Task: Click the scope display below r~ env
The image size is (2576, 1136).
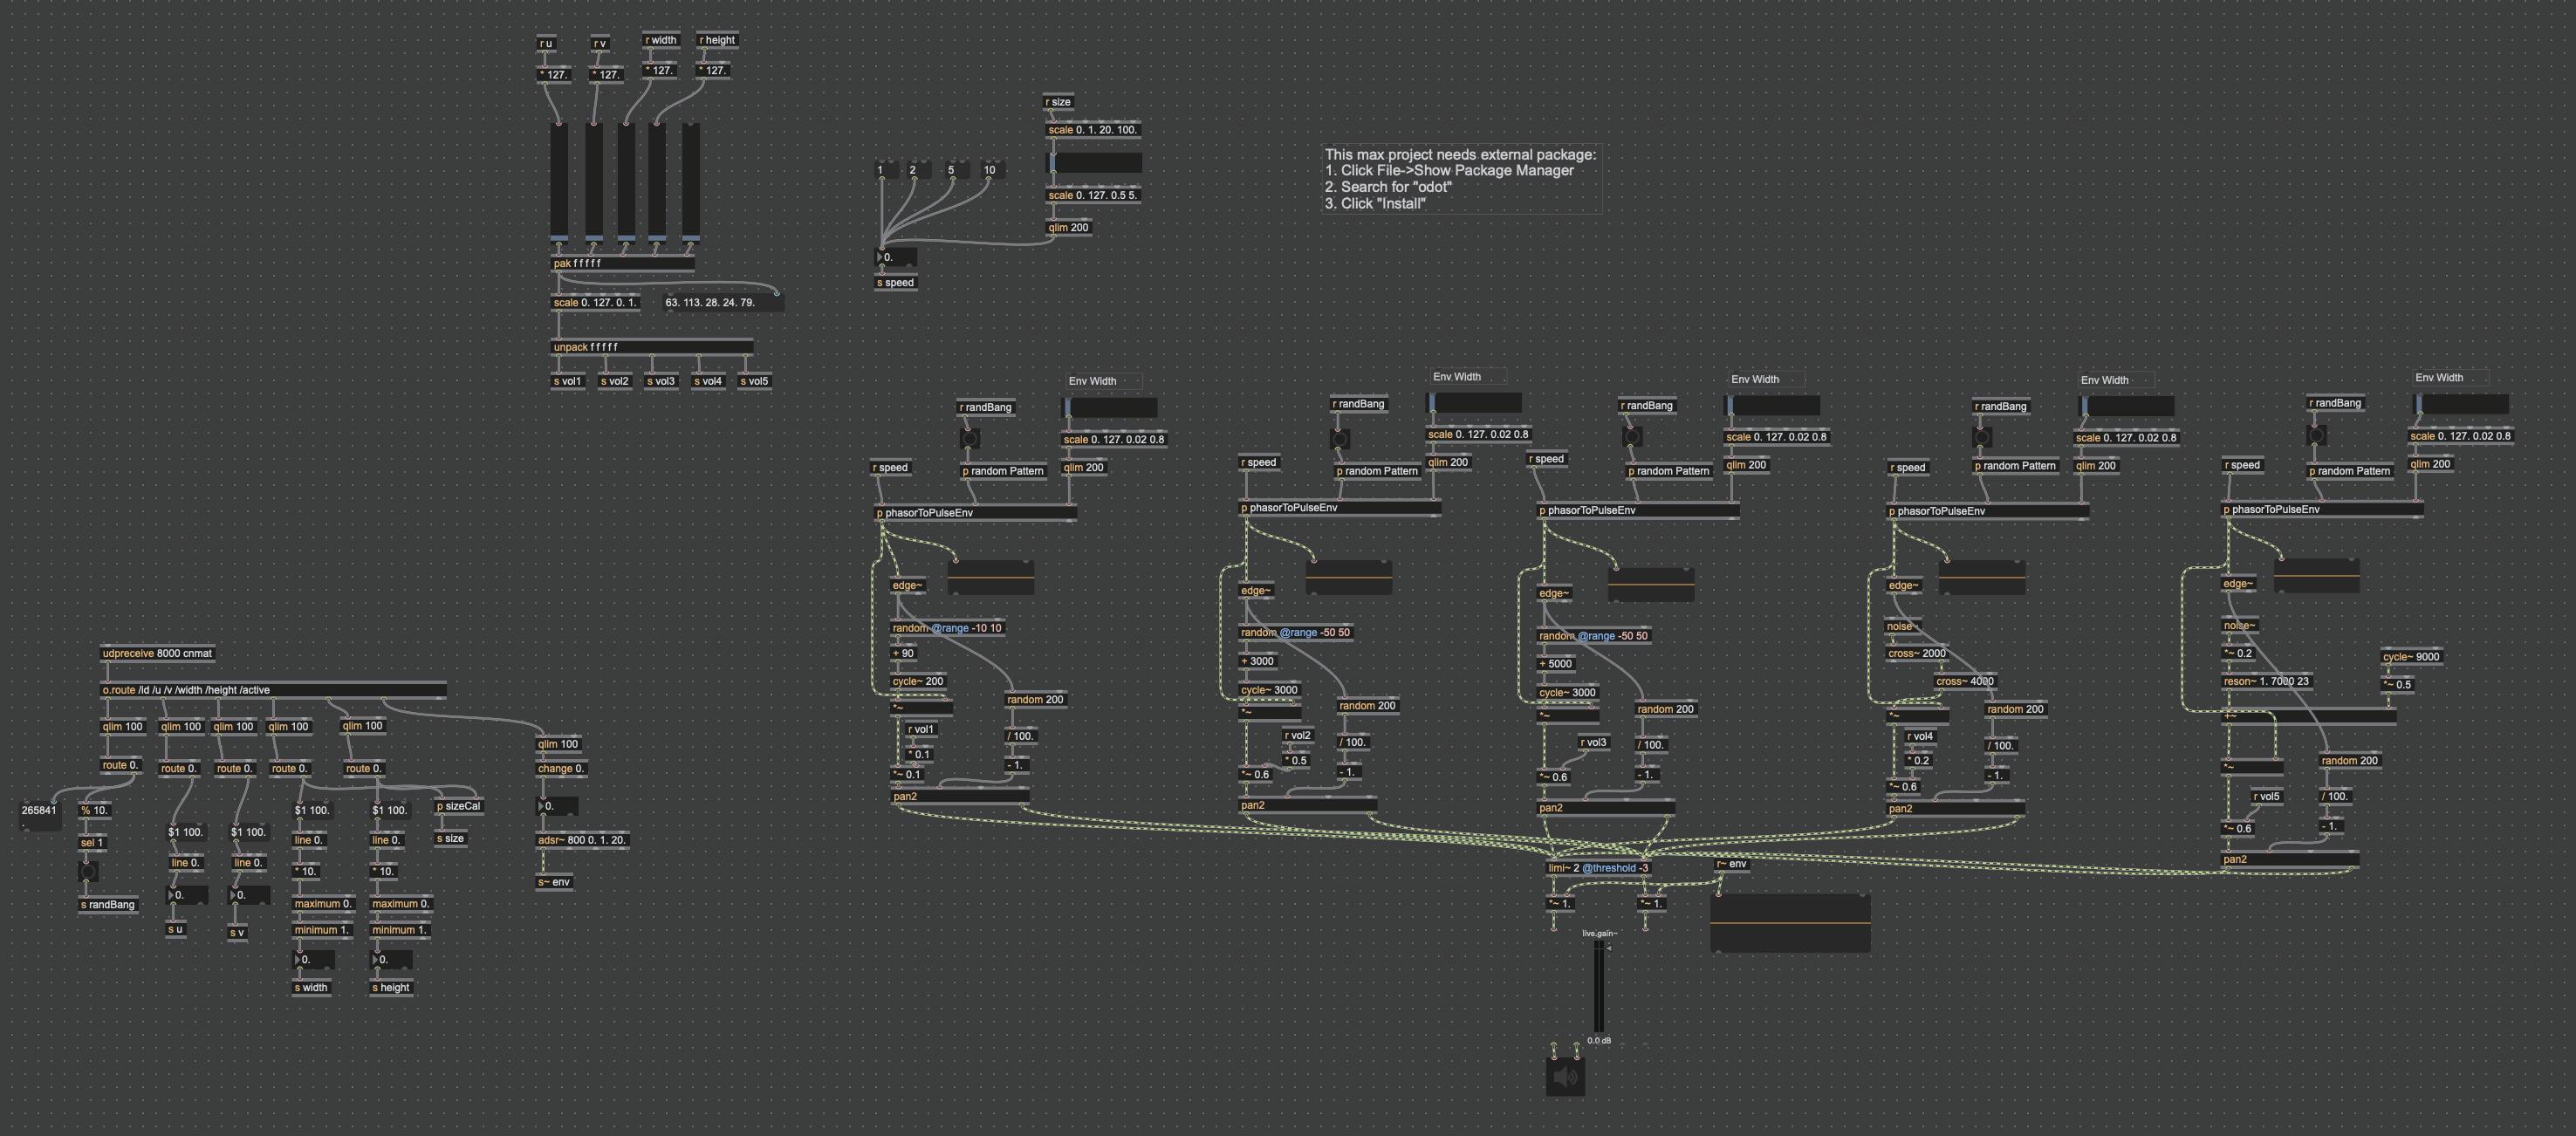Action: tap(1790, 923)
